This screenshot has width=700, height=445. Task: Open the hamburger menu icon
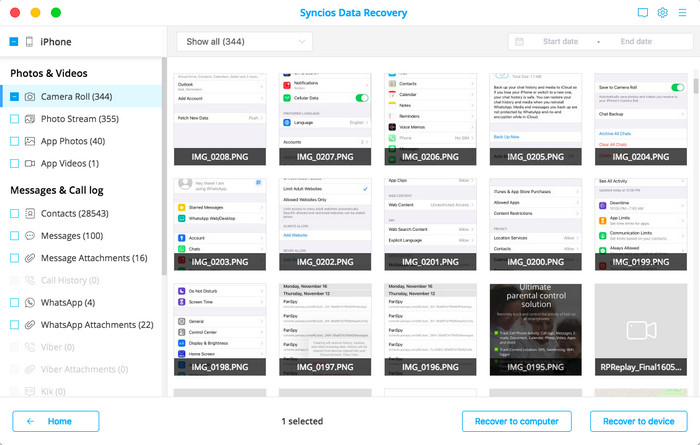click(682, 12)
